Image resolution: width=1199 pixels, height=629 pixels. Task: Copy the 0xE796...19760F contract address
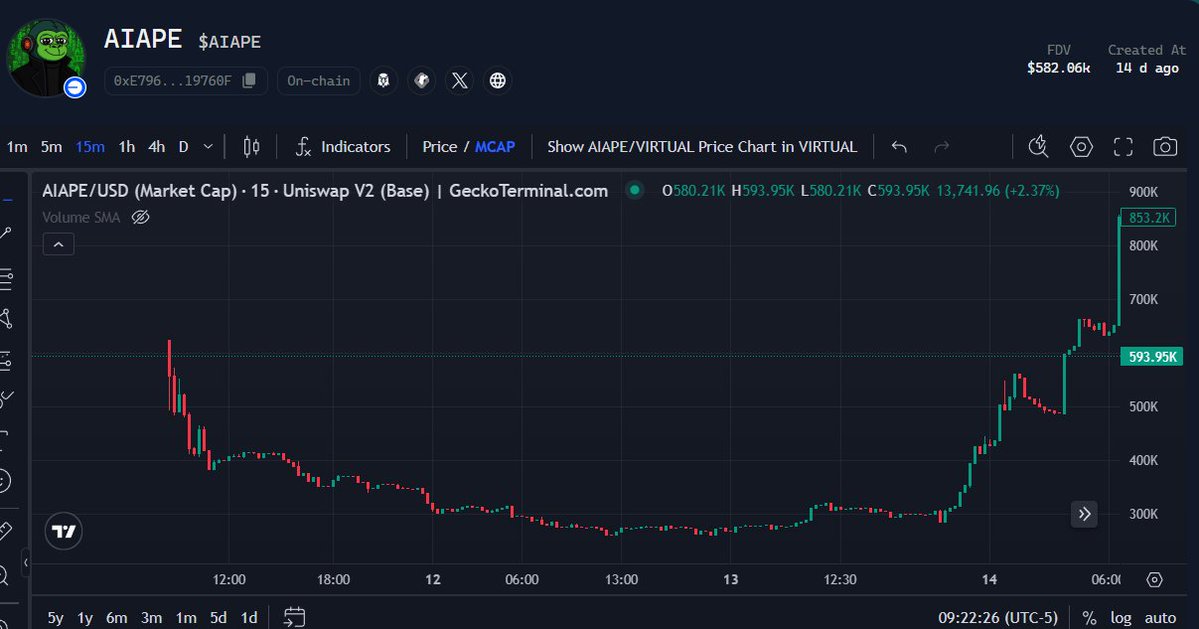click(249, 81)
